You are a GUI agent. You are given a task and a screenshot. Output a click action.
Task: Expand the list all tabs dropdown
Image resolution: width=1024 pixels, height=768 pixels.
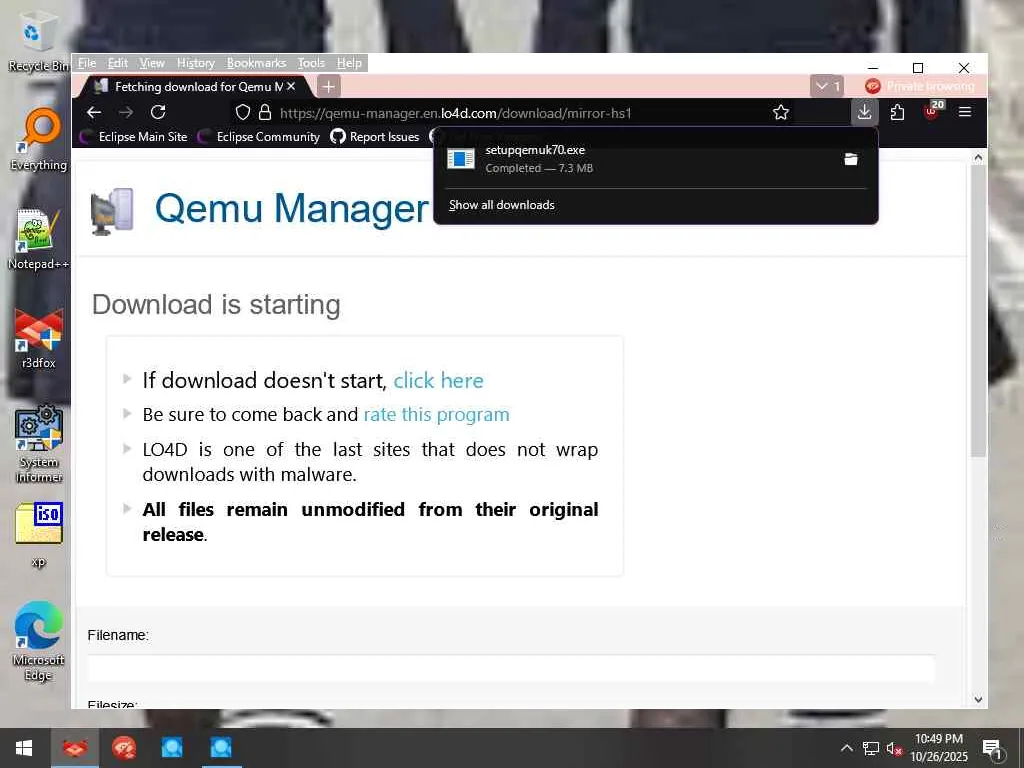pos(827,86)
